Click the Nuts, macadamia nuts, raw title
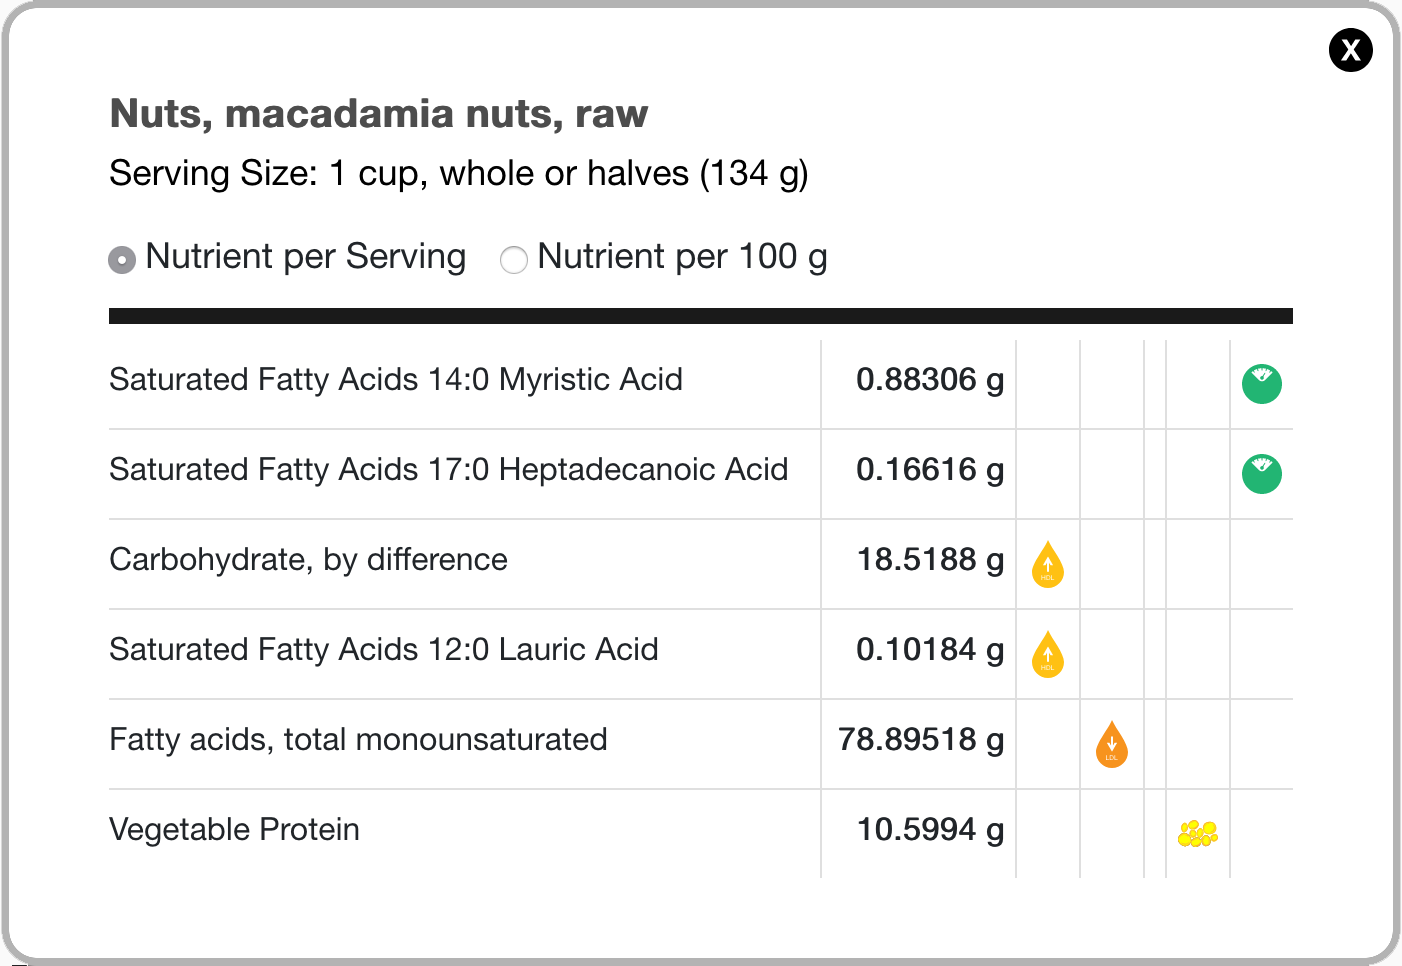Screen dimensions: 1402x966 pos(378,113)
